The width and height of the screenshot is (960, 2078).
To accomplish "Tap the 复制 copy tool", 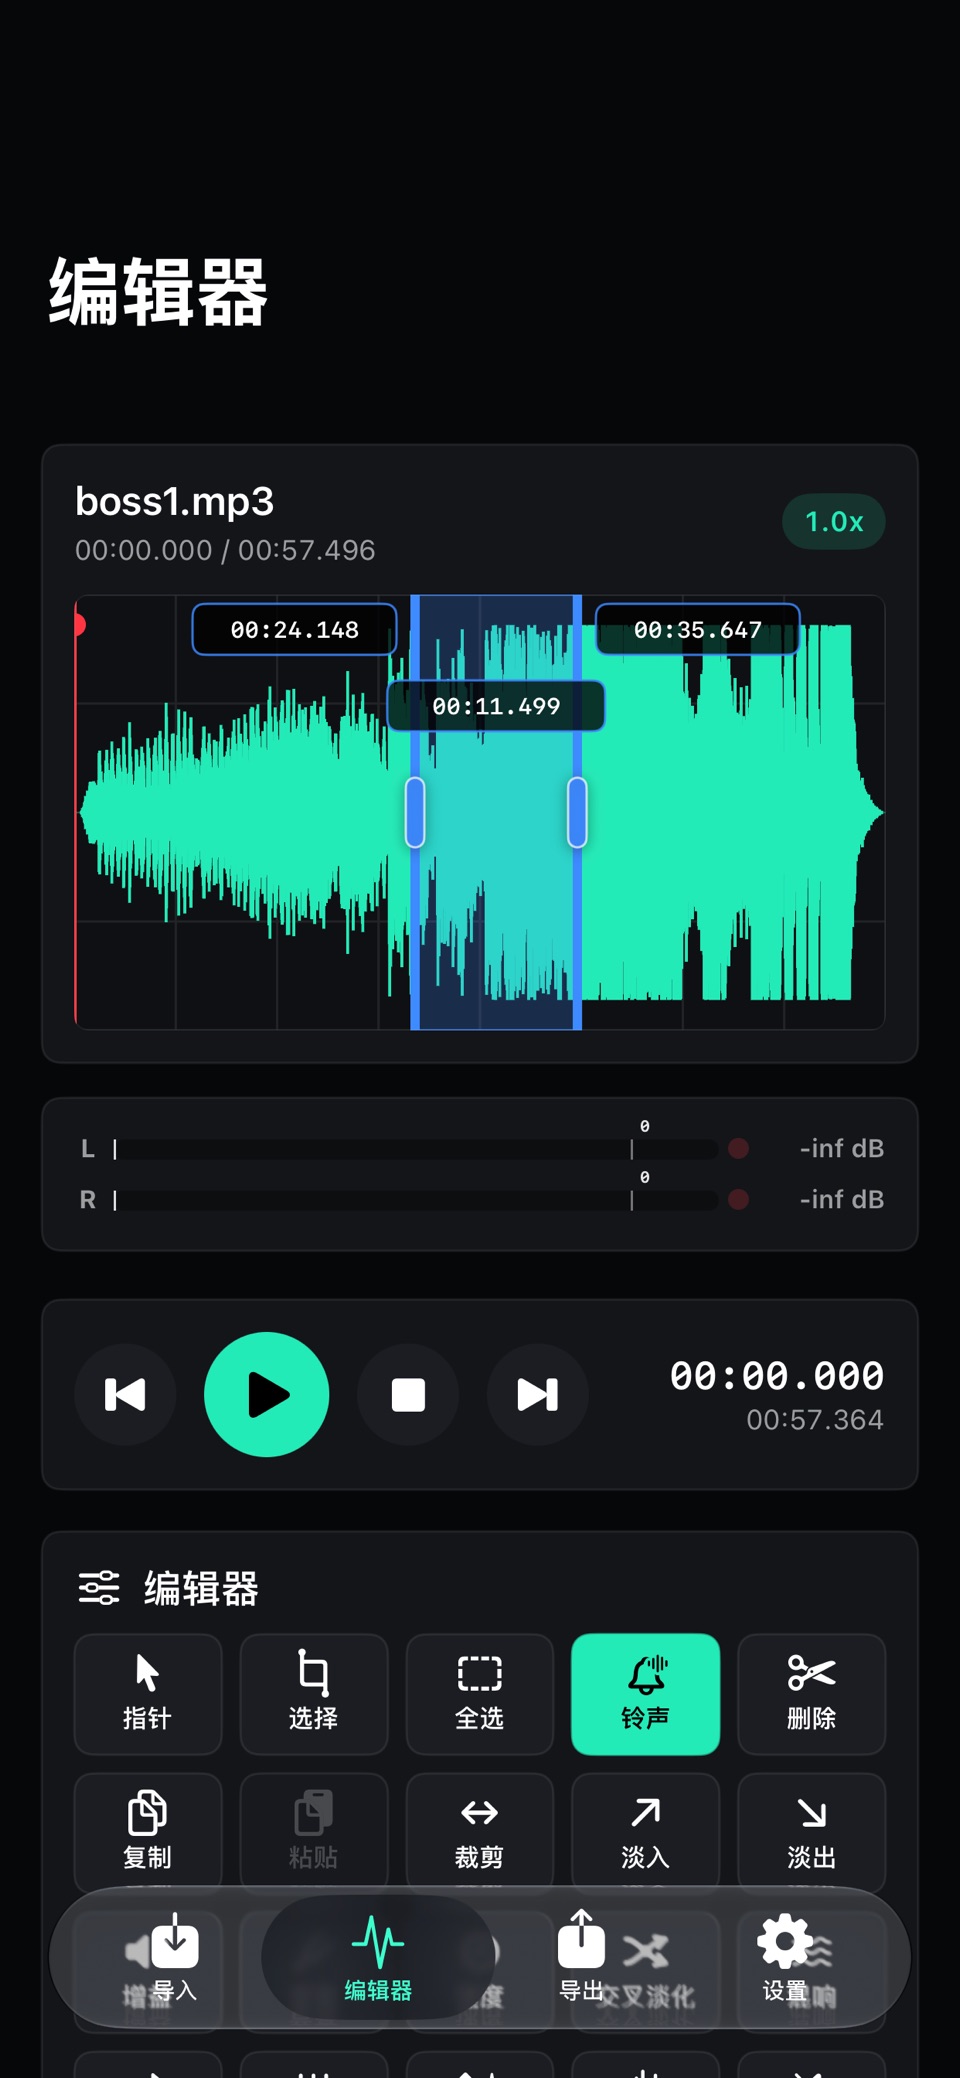I will point(148,1832).
